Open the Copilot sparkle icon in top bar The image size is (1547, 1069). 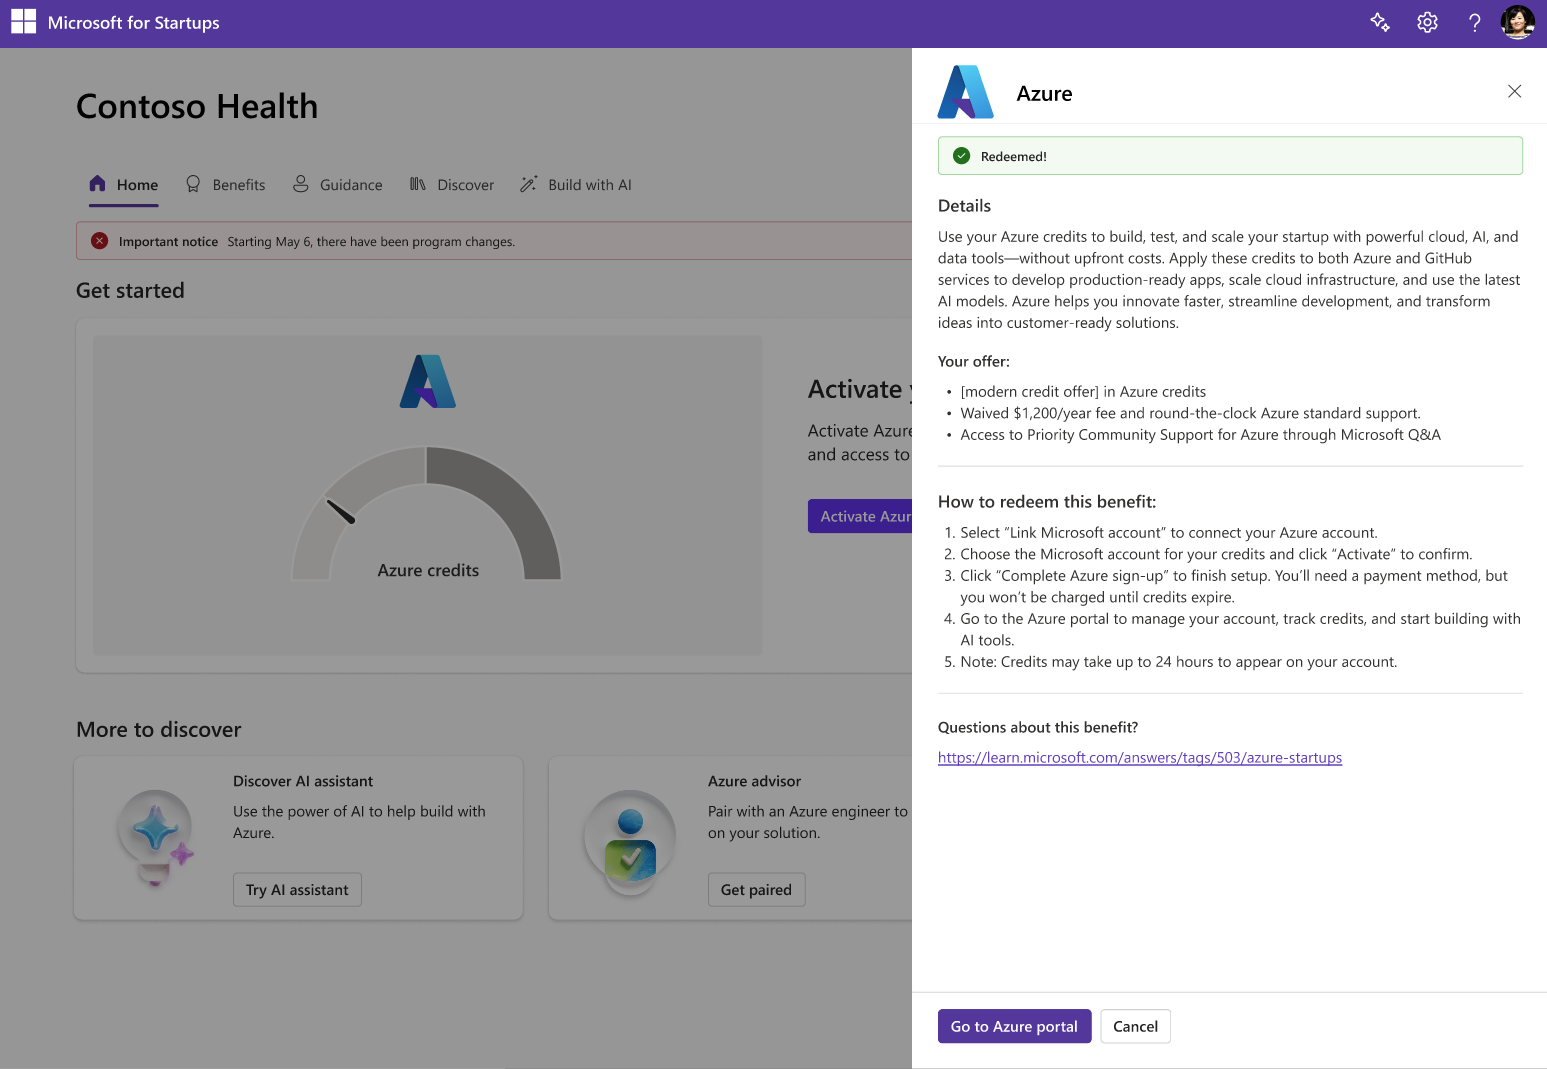pos(1380,21)
